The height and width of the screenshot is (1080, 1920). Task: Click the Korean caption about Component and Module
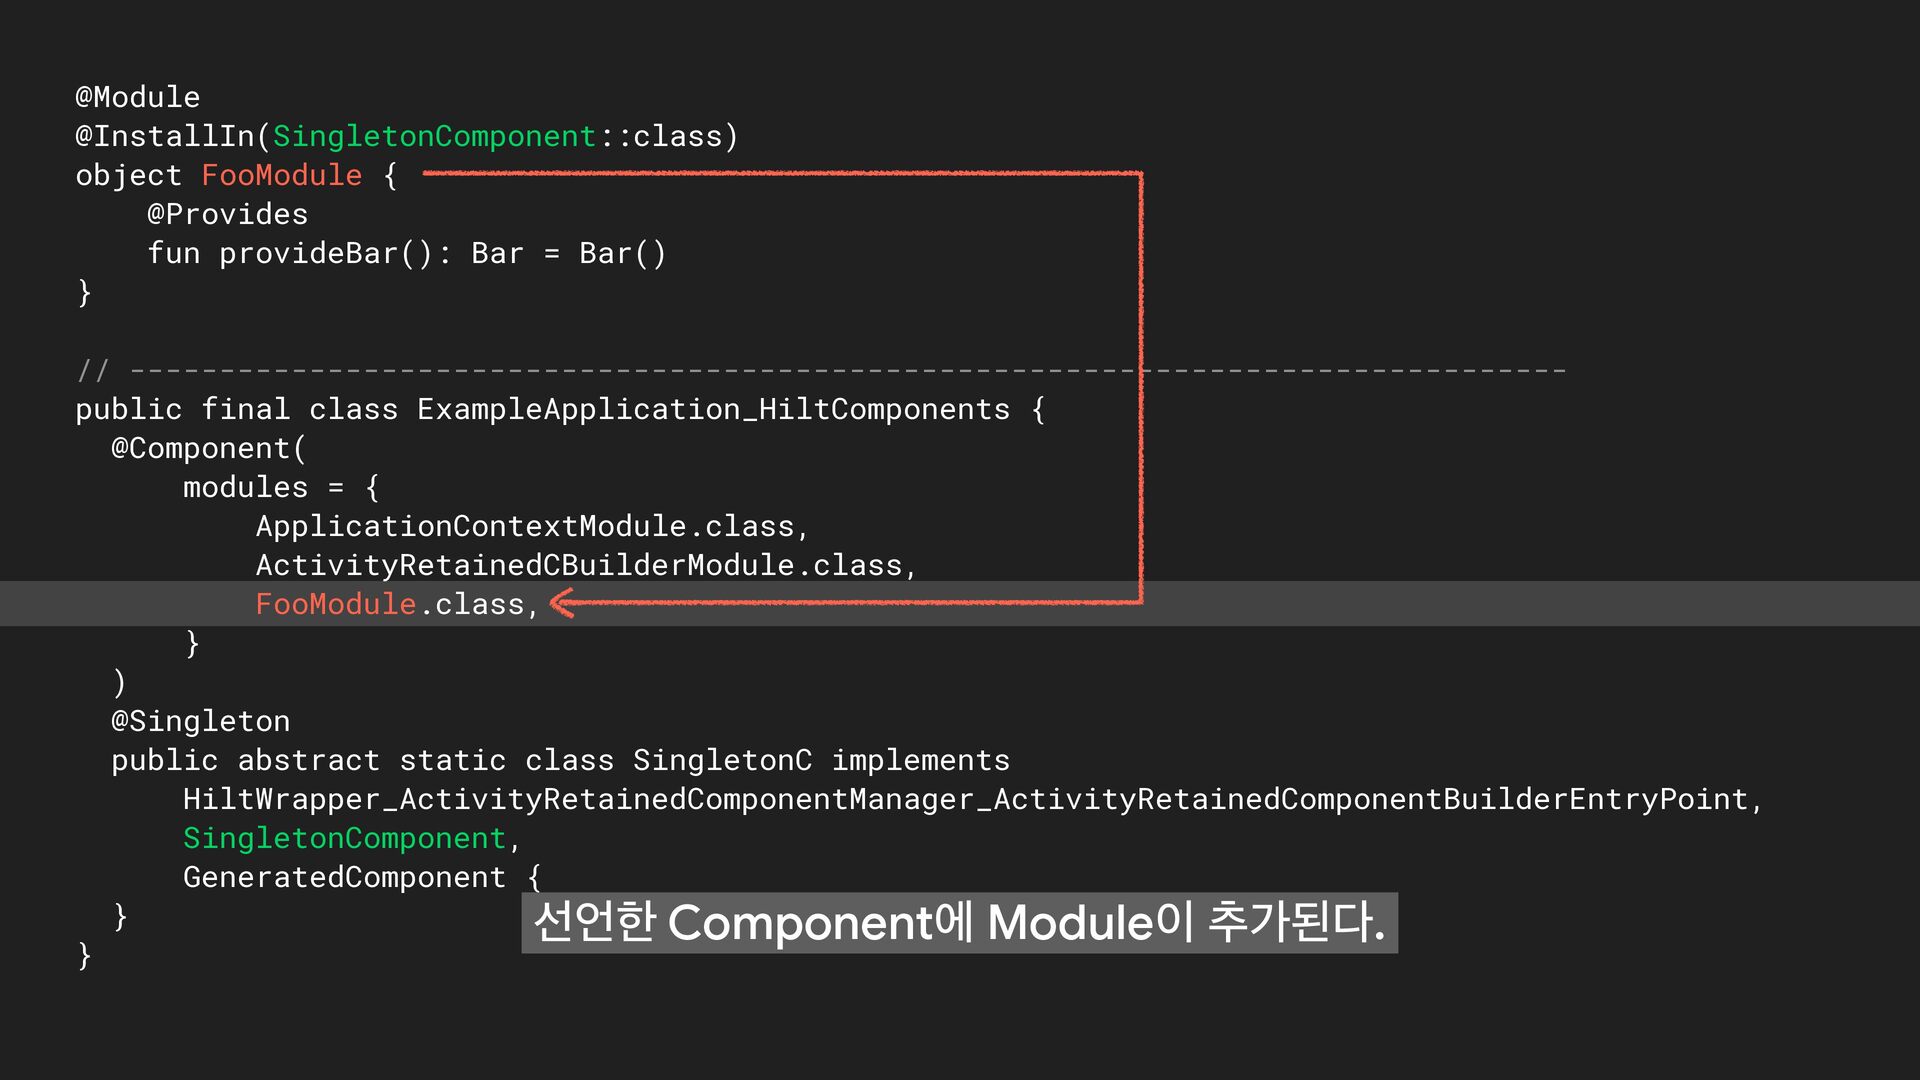coord(958,922)
